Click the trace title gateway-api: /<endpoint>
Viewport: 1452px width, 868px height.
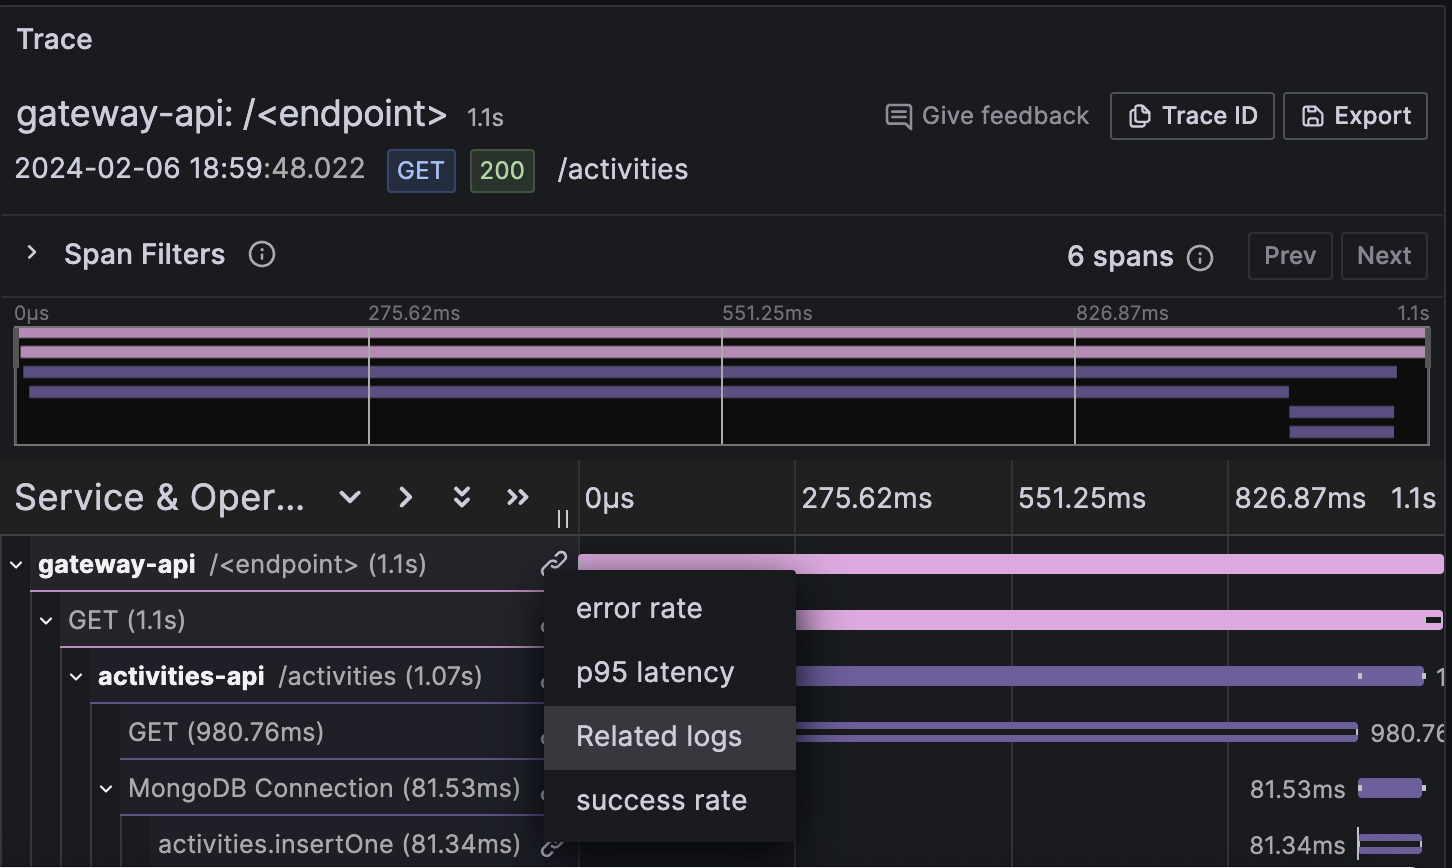pyautogui.click(x=232, y=114)
